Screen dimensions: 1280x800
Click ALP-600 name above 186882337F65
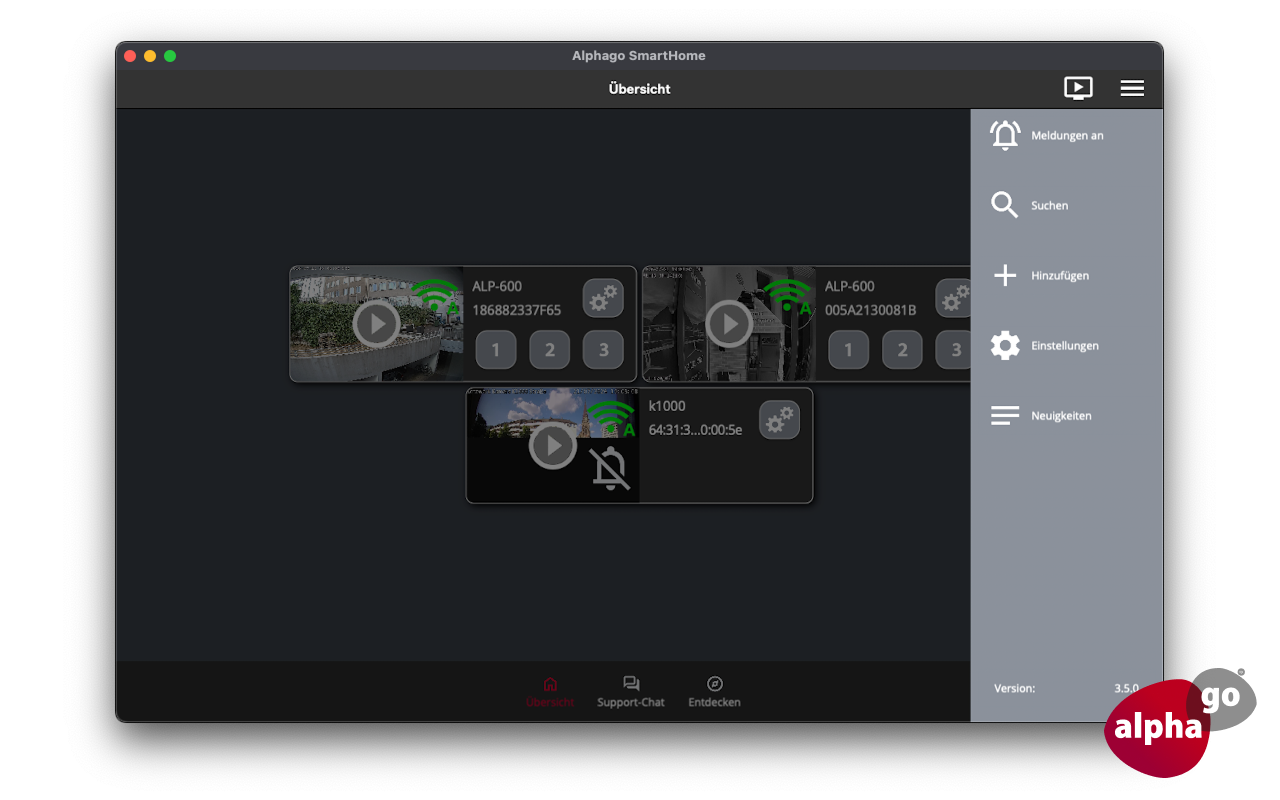497,286
